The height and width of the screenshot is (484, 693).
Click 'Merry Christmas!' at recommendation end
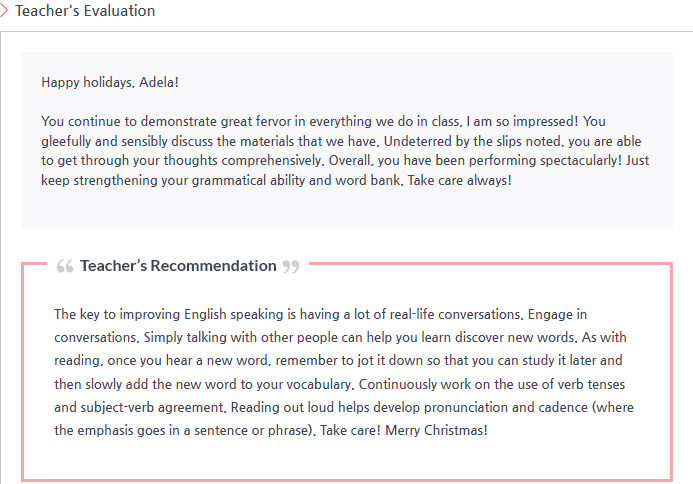(x=436, y=431)
